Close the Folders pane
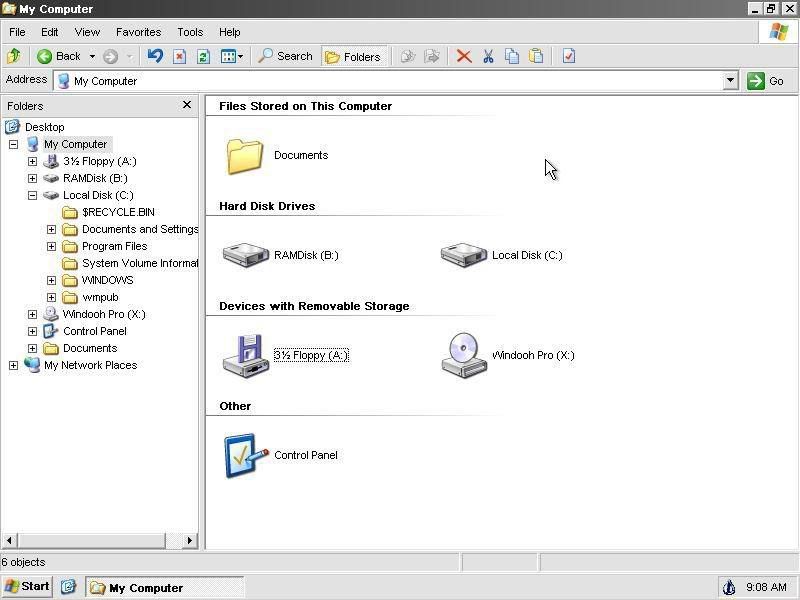 click(187, 105)
